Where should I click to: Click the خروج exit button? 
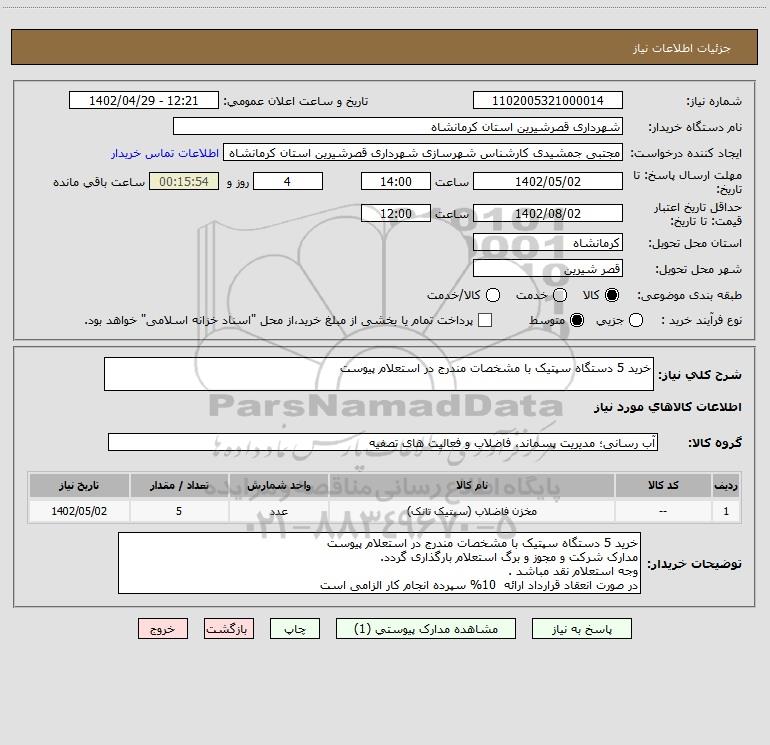(163, 629)
